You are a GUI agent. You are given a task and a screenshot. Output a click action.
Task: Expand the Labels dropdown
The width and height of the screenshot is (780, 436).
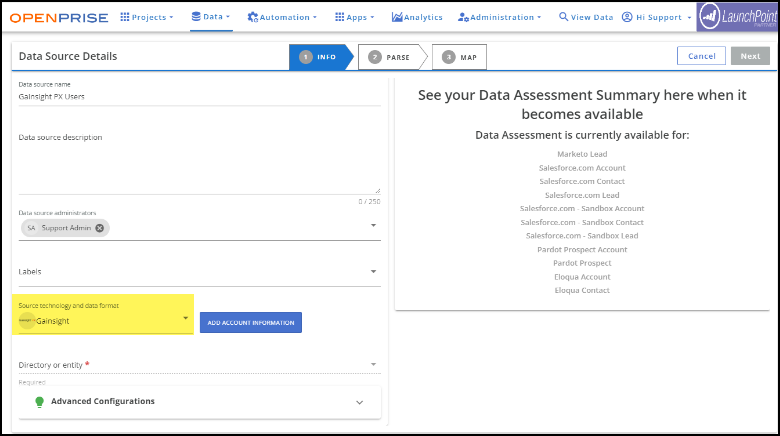click(x=373, y=272)
